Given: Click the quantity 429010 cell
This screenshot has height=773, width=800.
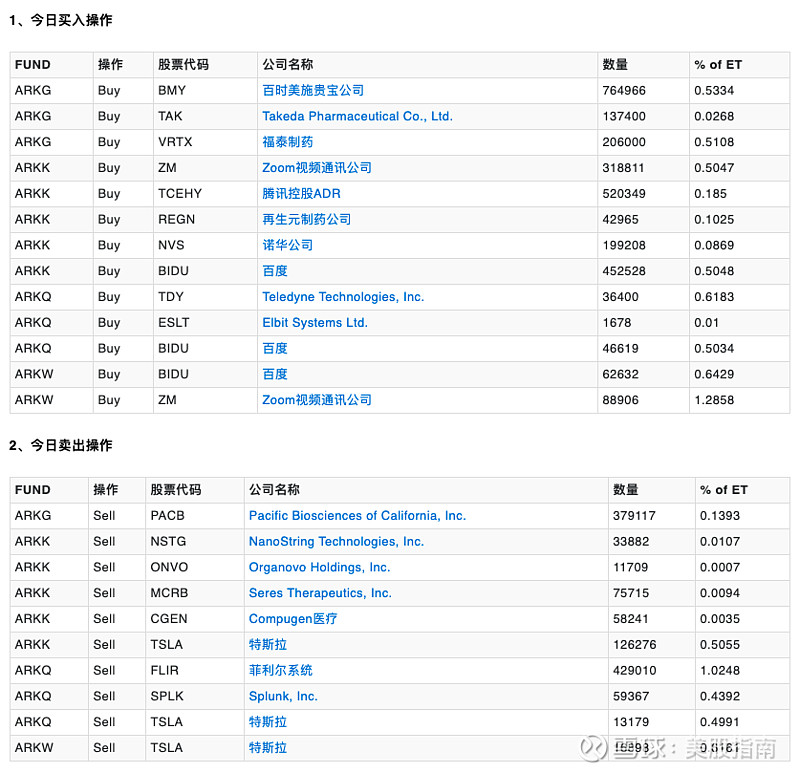Looking at the screenshot, I should 652,670.
